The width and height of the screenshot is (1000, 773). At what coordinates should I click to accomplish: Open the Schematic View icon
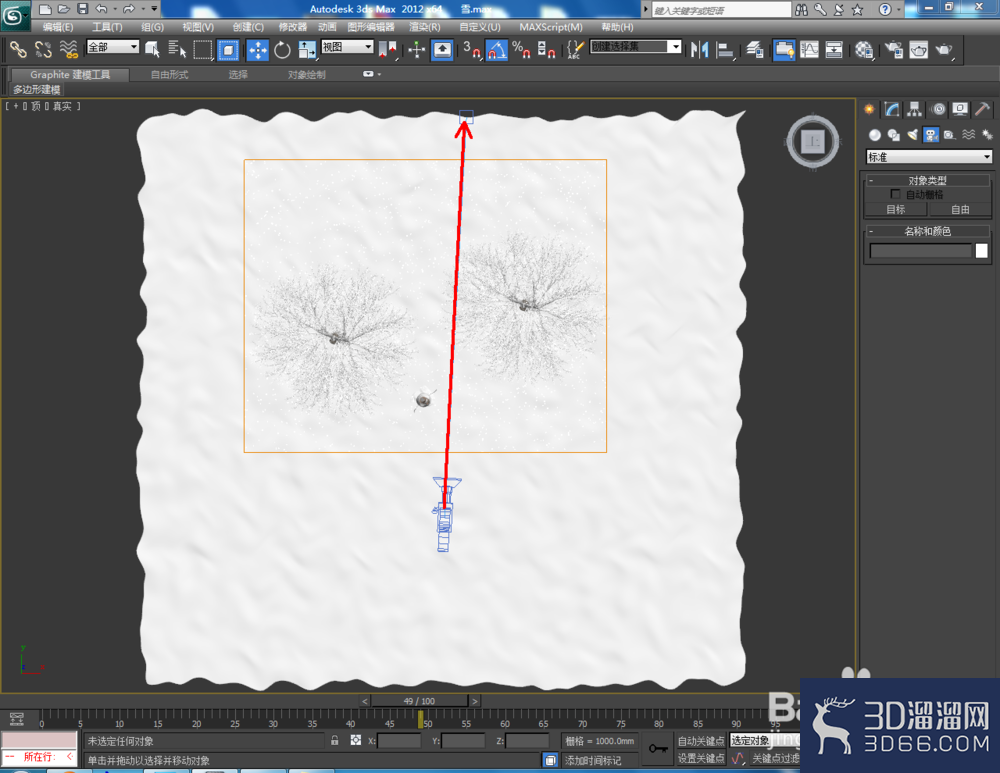click(834, 49)
